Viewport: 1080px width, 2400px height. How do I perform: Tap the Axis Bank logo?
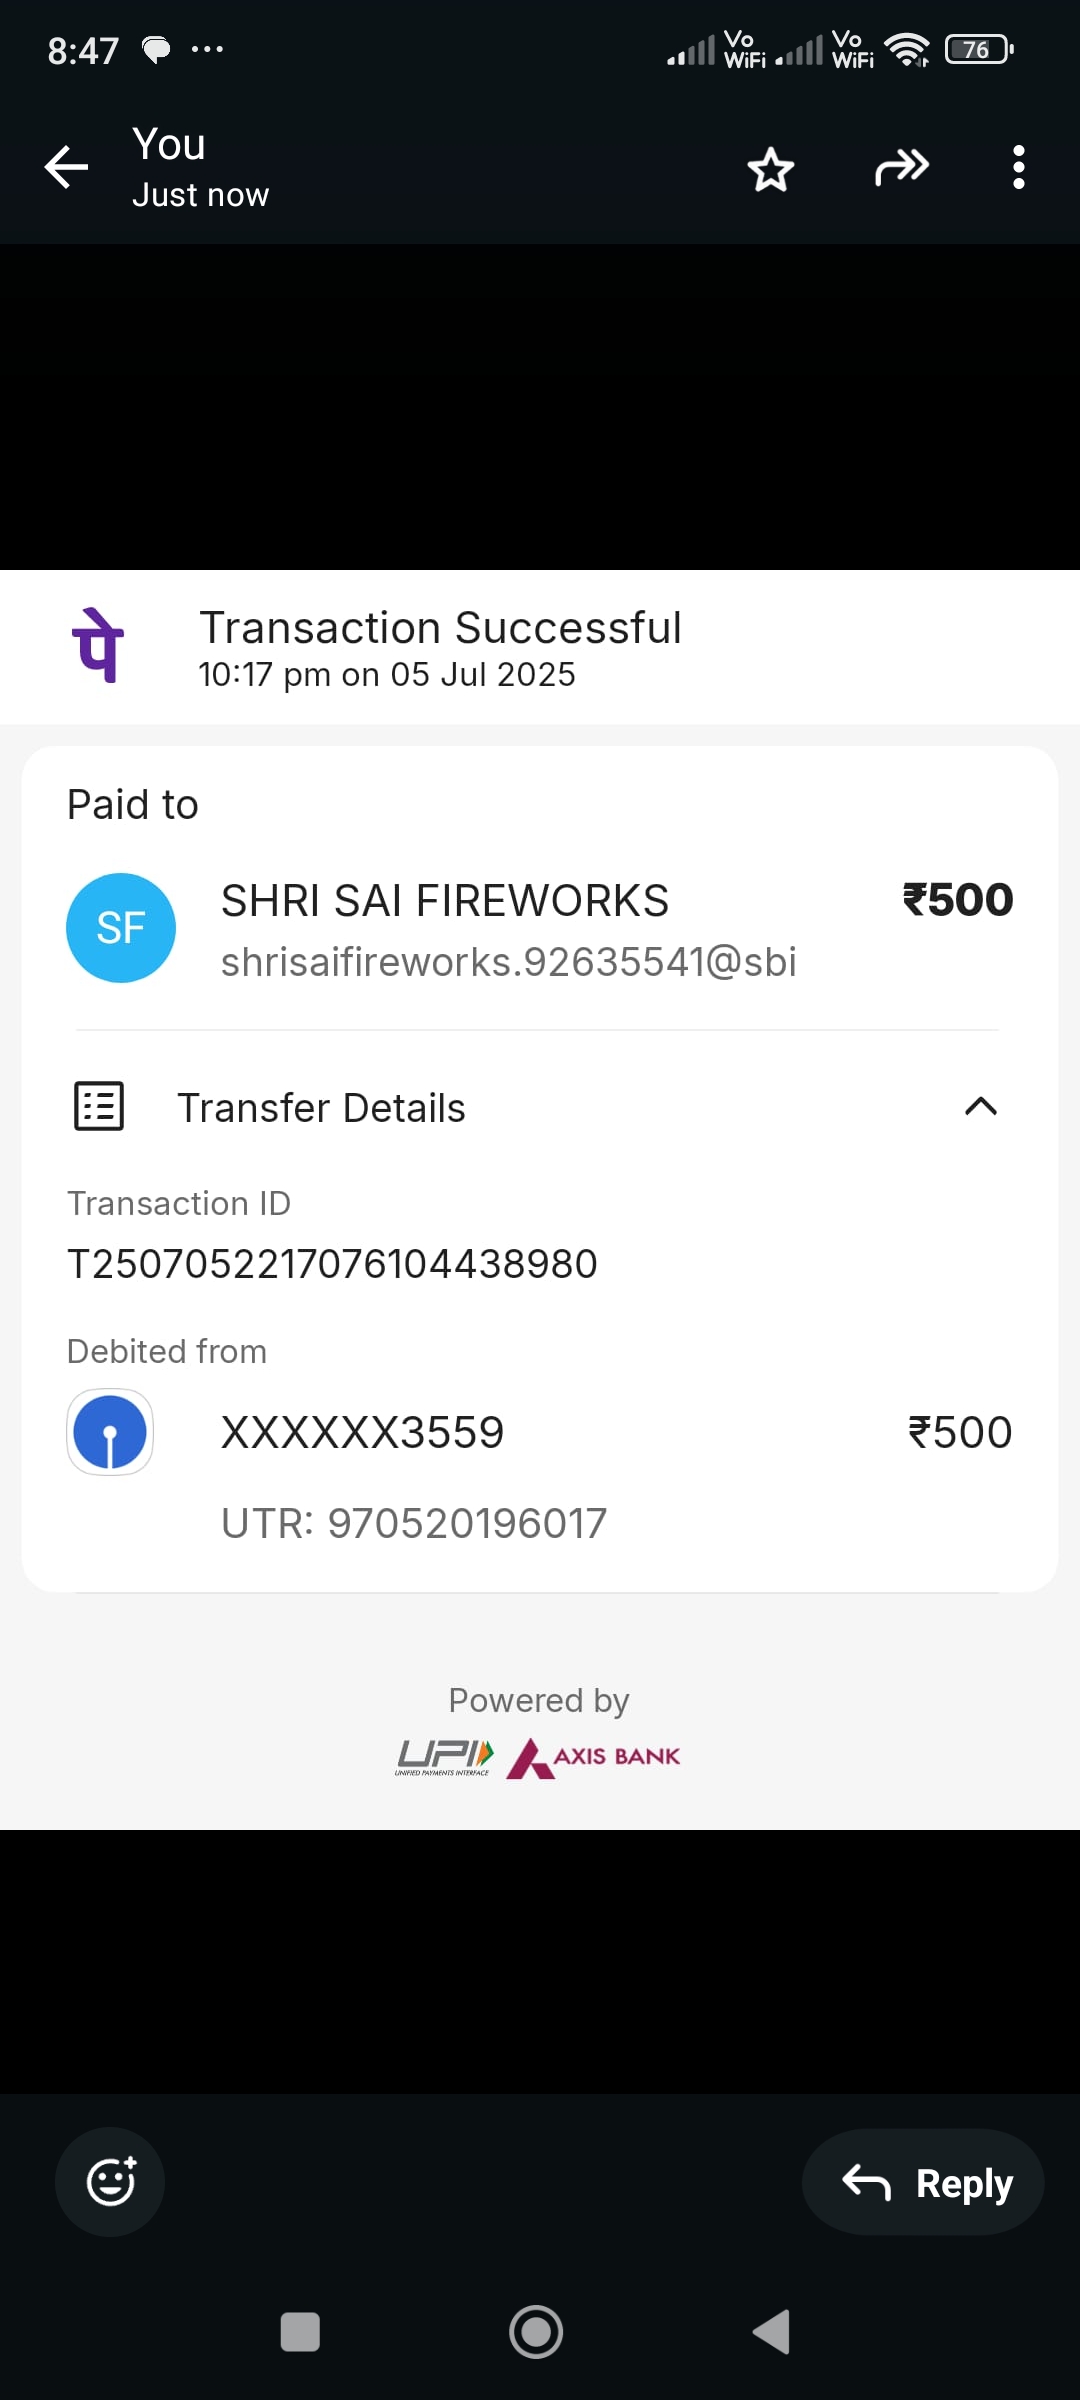[594, 1757]
